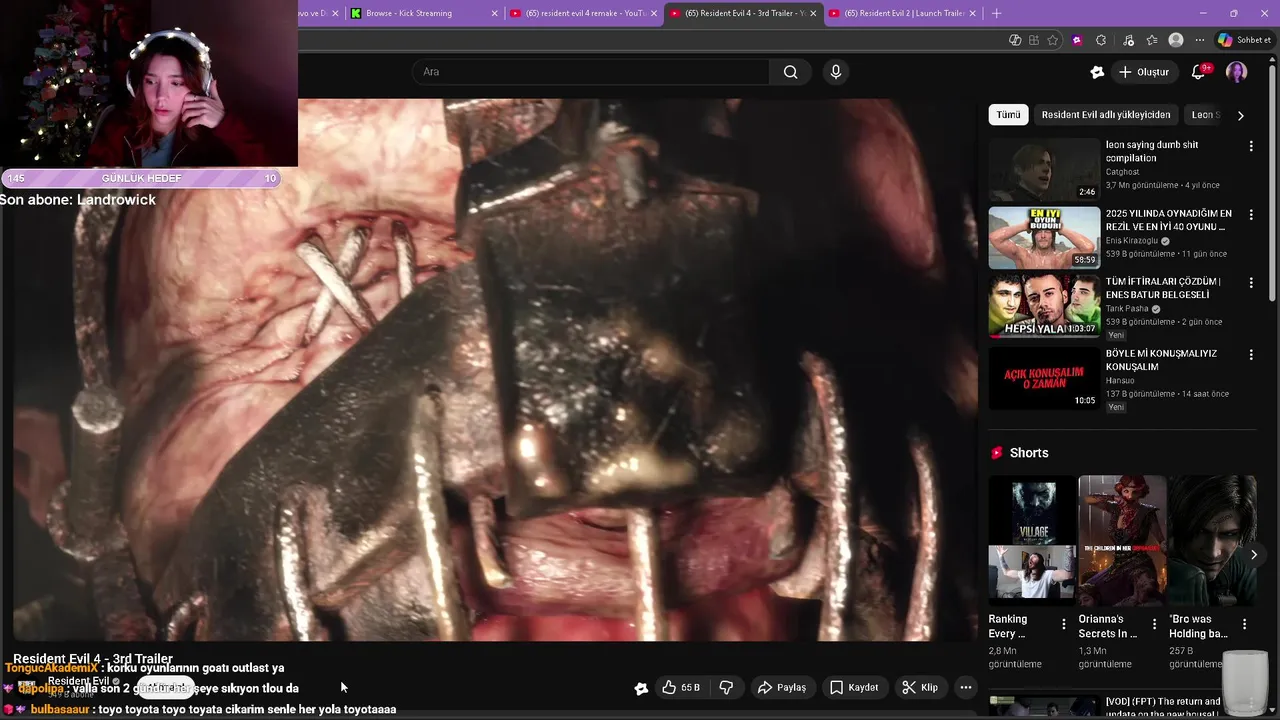The image size is (1280, 720).
Task: Click title 'BÖYLE Mİ KONUŞMALIYIZ KONUŞALIM'
Action: 1161,360
